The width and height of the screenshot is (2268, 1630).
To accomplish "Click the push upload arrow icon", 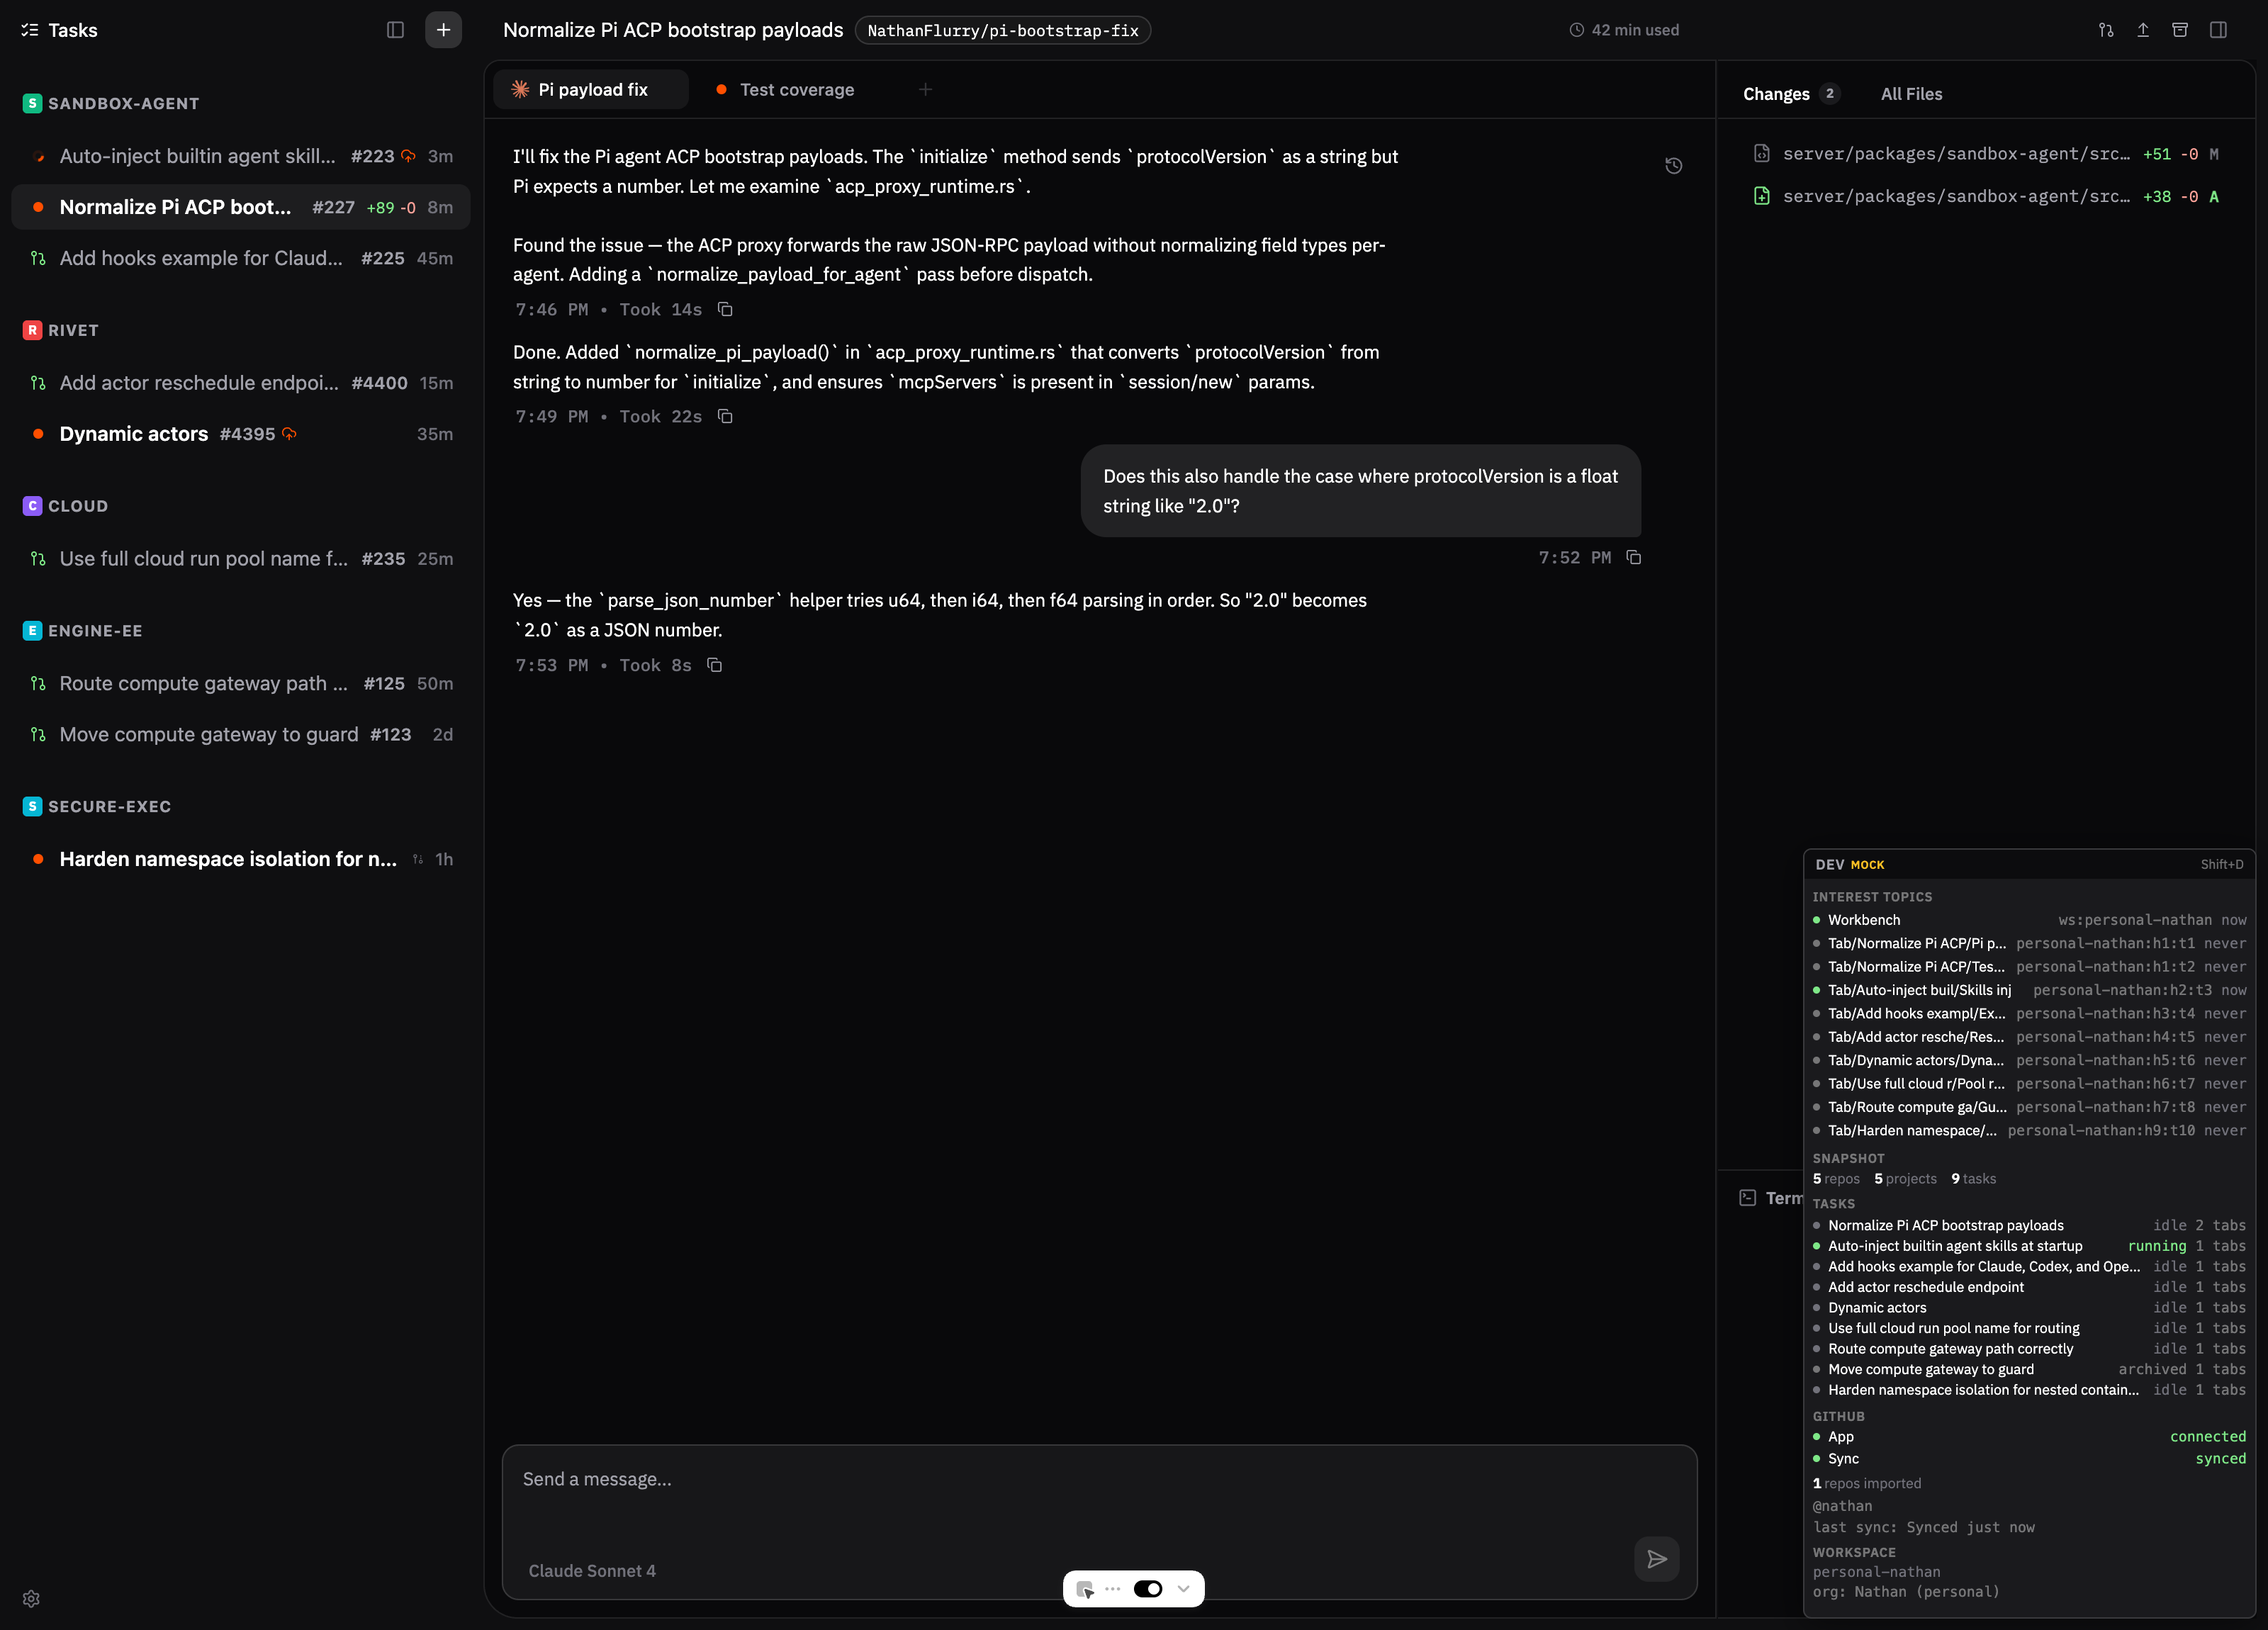I will 2143,30.
